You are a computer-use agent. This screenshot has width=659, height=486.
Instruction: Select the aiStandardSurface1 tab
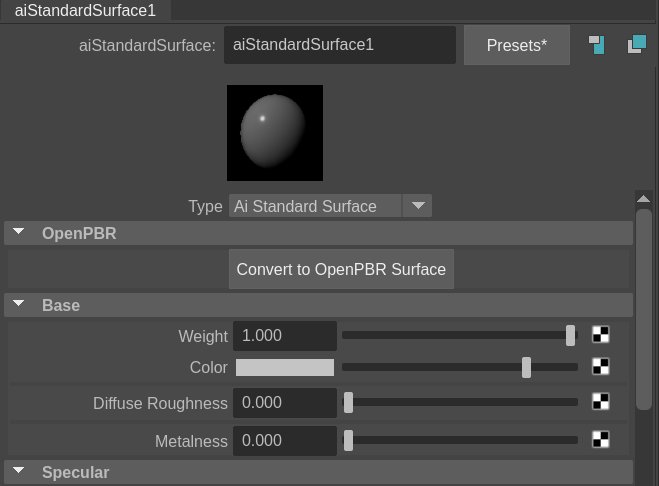tap(85, 10)
